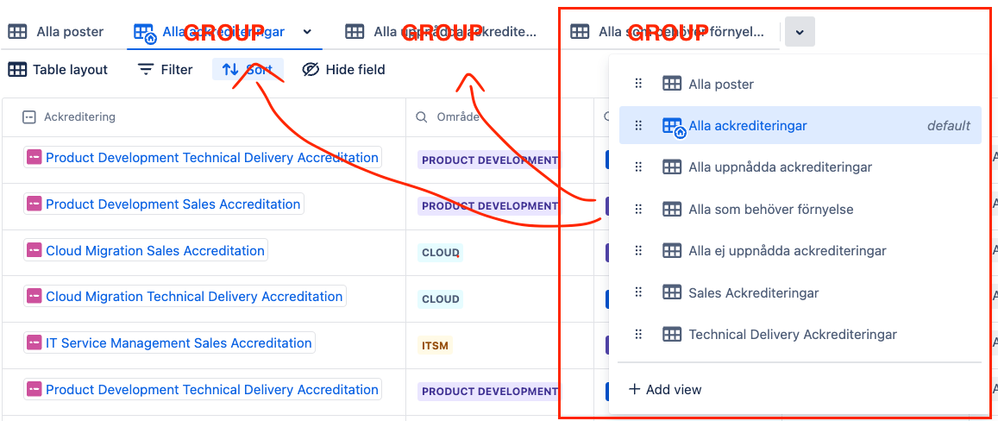Select Sales Ackrediteringar view

point(800,293)
